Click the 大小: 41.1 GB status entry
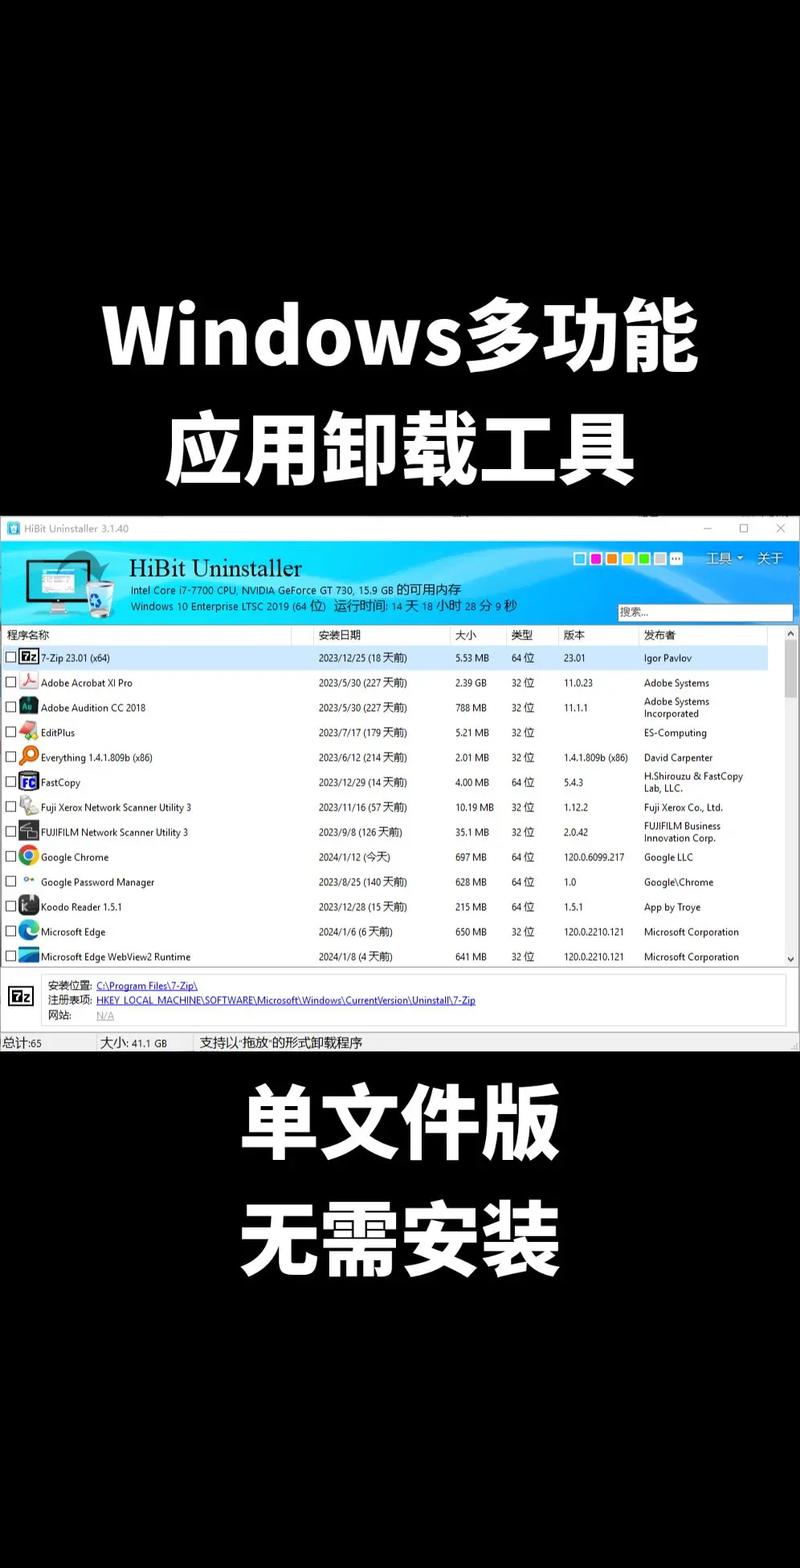The width and height of the screenshot is (800, 1568). point(133,1042)
